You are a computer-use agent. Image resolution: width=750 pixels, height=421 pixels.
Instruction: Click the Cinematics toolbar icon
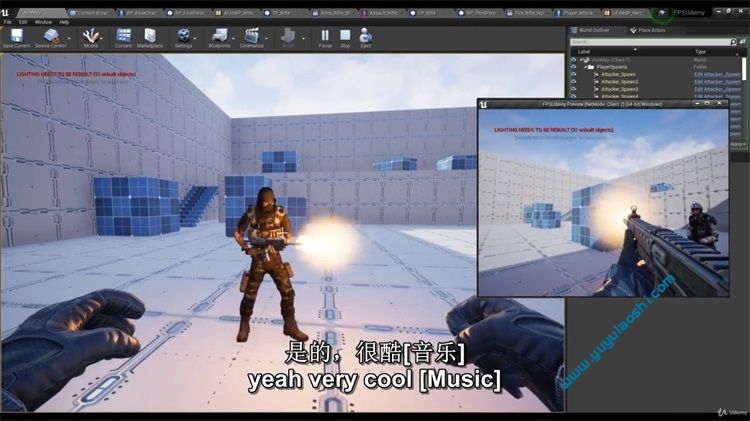coord(252,36)
